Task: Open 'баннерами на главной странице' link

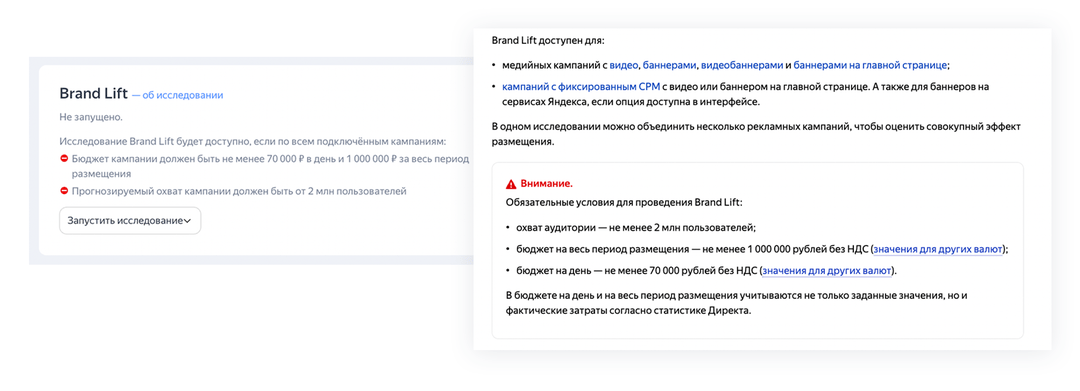Action: coord(870,65)
